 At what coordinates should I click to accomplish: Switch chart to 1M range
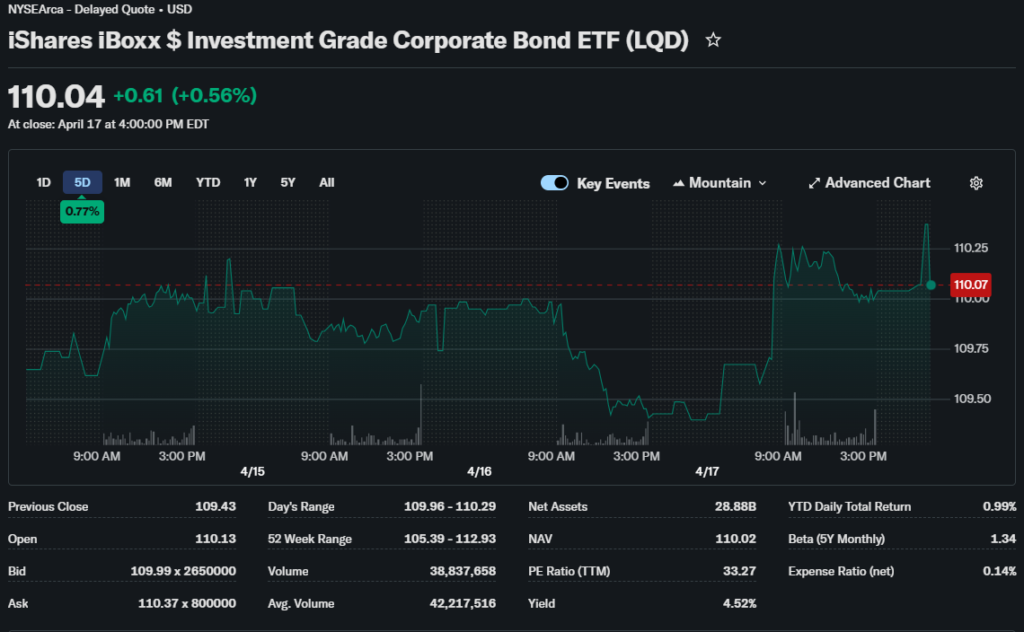pyautogui.click(x=122, y=182)
